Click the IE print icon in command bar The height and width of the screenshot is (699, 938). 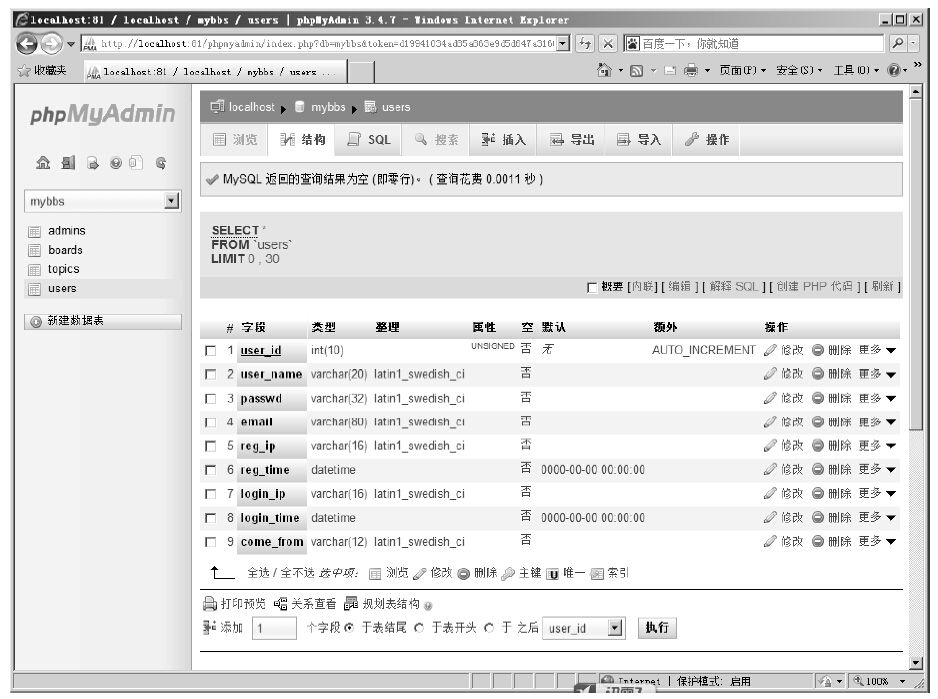coord(690,71)
